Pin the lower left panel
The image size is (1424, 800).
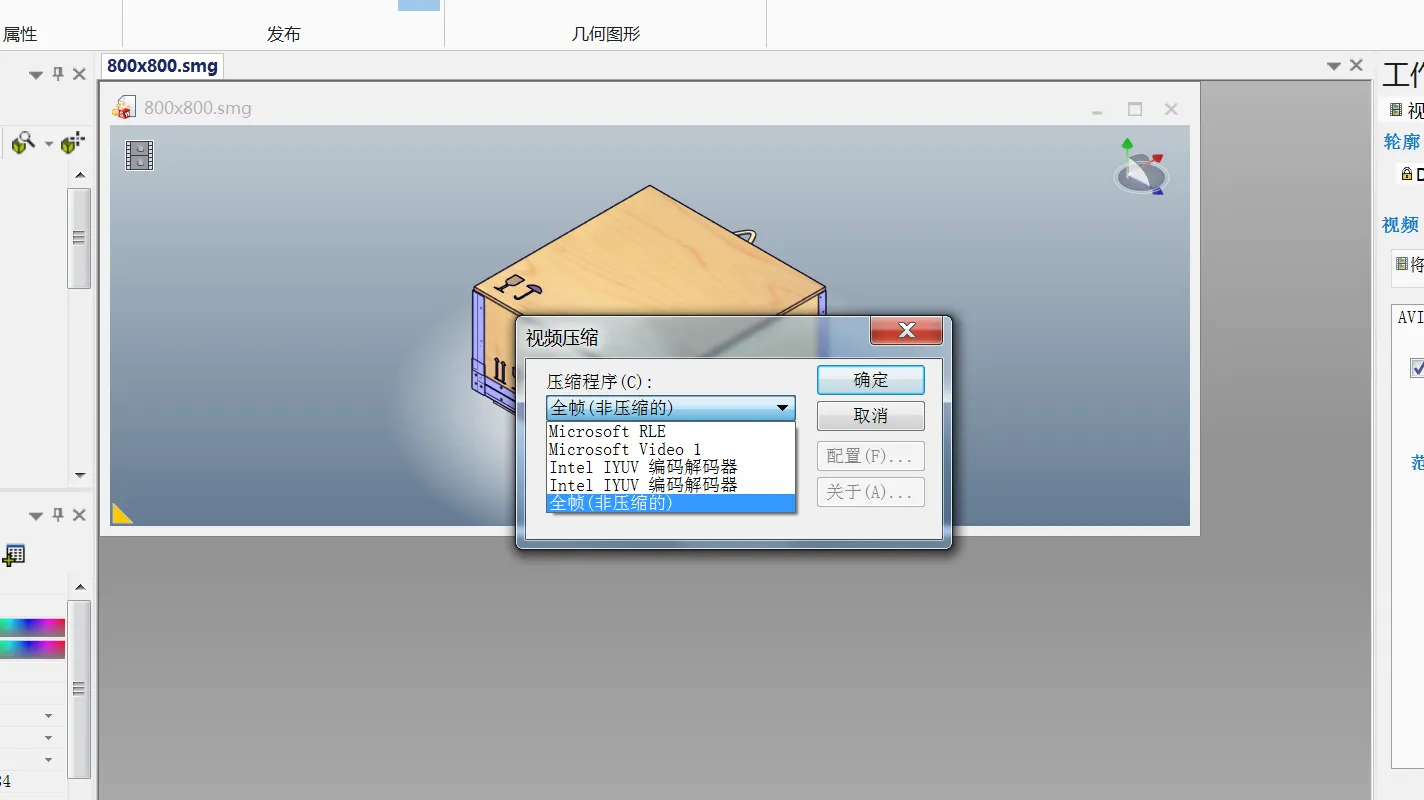coord(58,515)
